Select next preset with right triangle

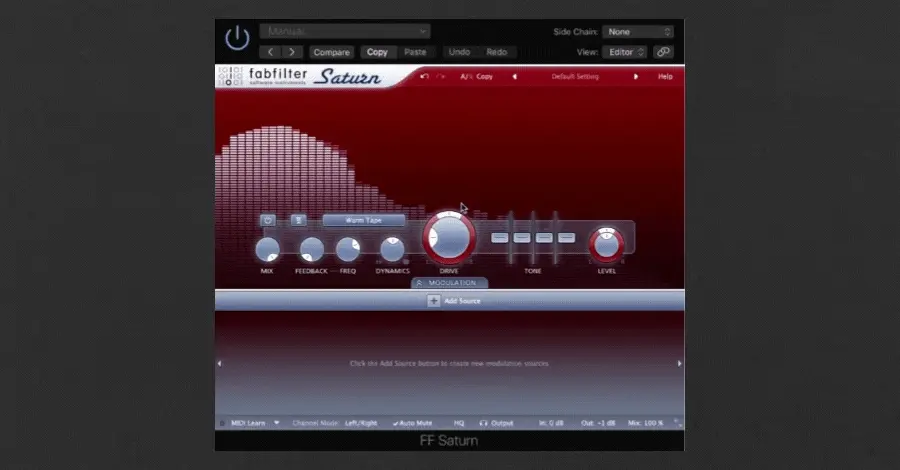pos(635,76)
